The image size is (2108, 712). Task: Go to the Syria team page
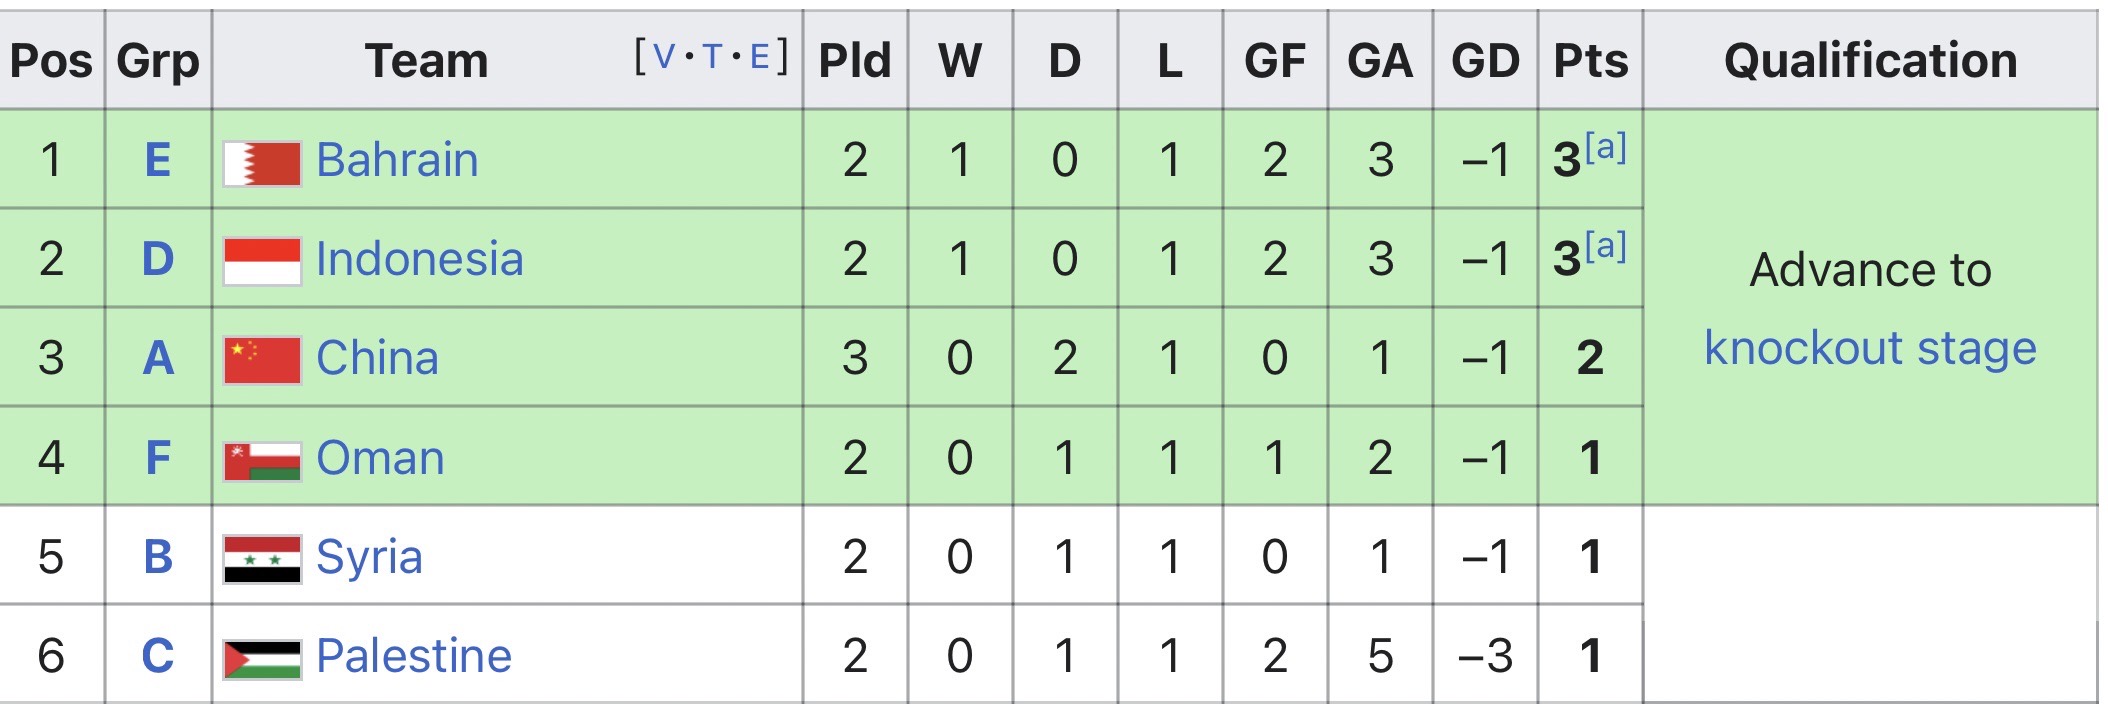(x=369, y=557)
